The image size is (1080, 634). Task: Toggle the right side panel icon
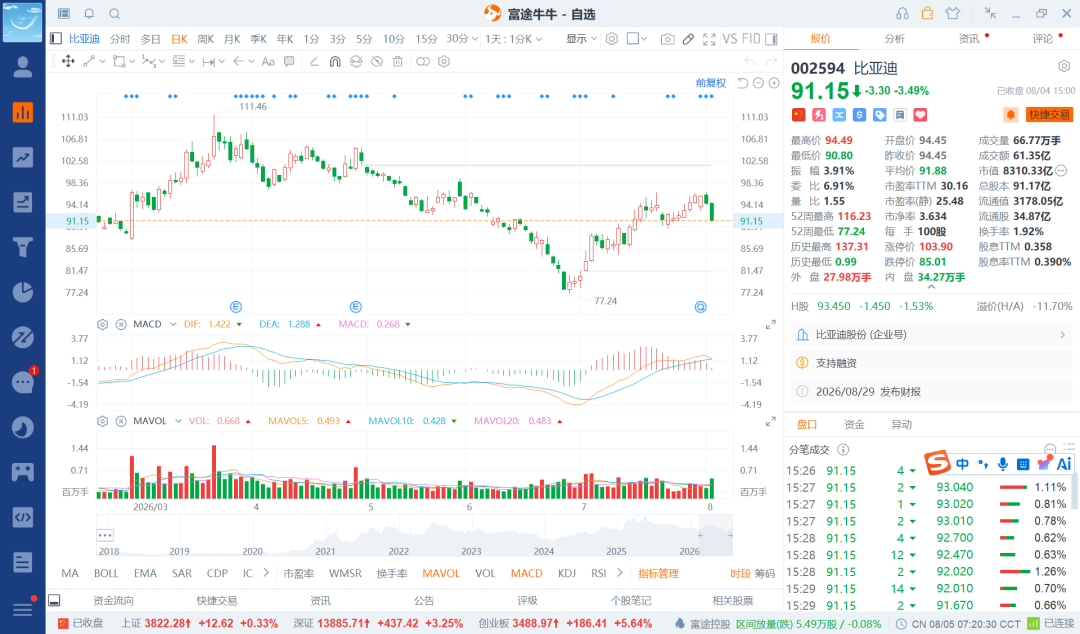click(771, 39)
